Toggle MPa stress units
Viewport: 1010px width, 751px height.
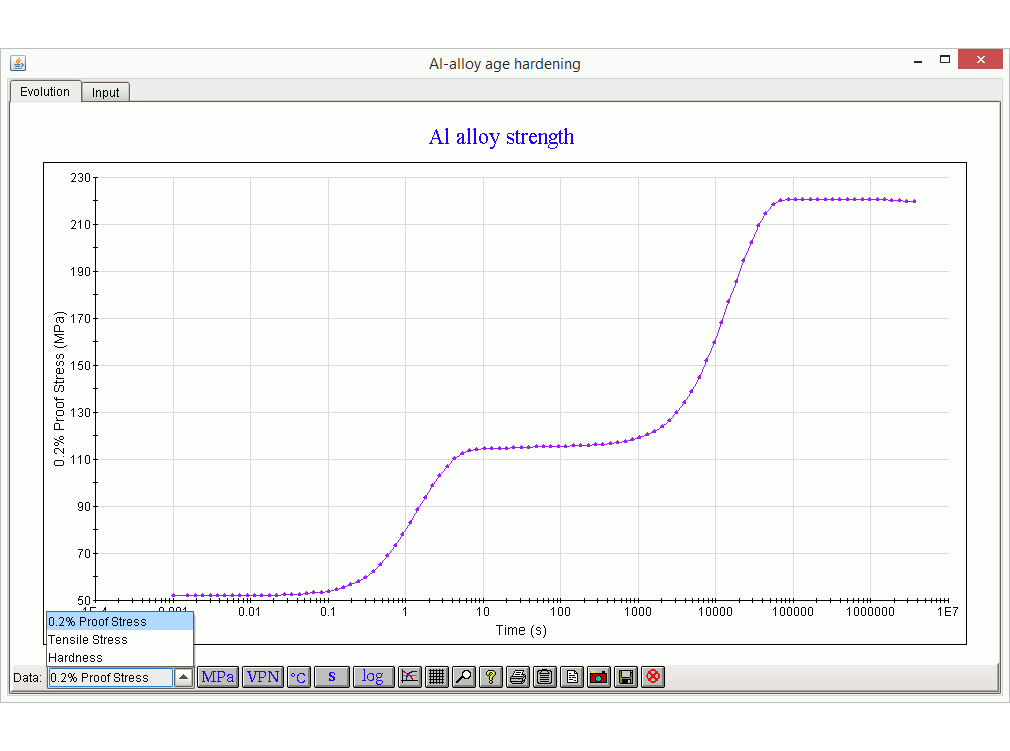click(218, 677)
